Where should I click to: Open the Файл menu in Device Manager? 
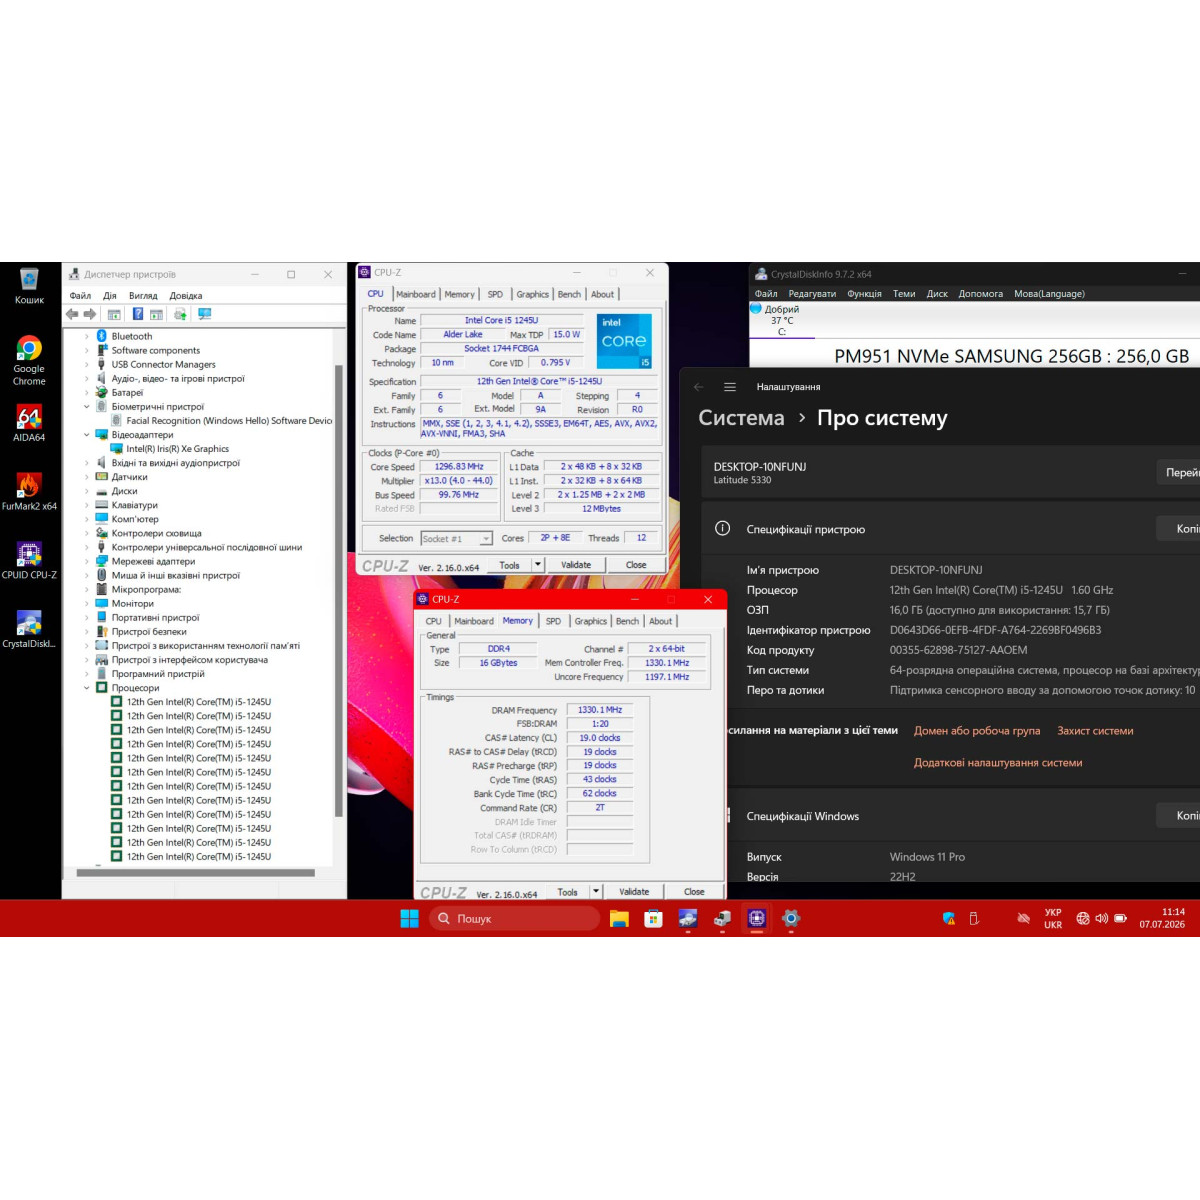point(80,296)
